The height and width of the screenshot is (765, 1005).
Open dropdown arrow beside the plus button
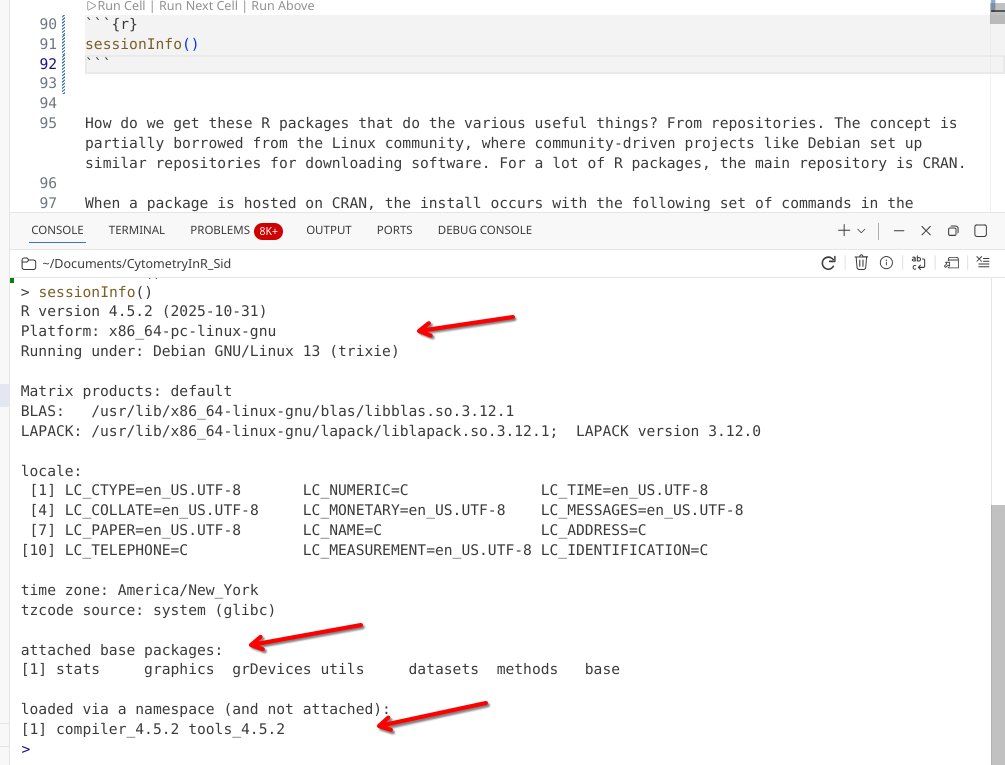[x=862, y=231]
